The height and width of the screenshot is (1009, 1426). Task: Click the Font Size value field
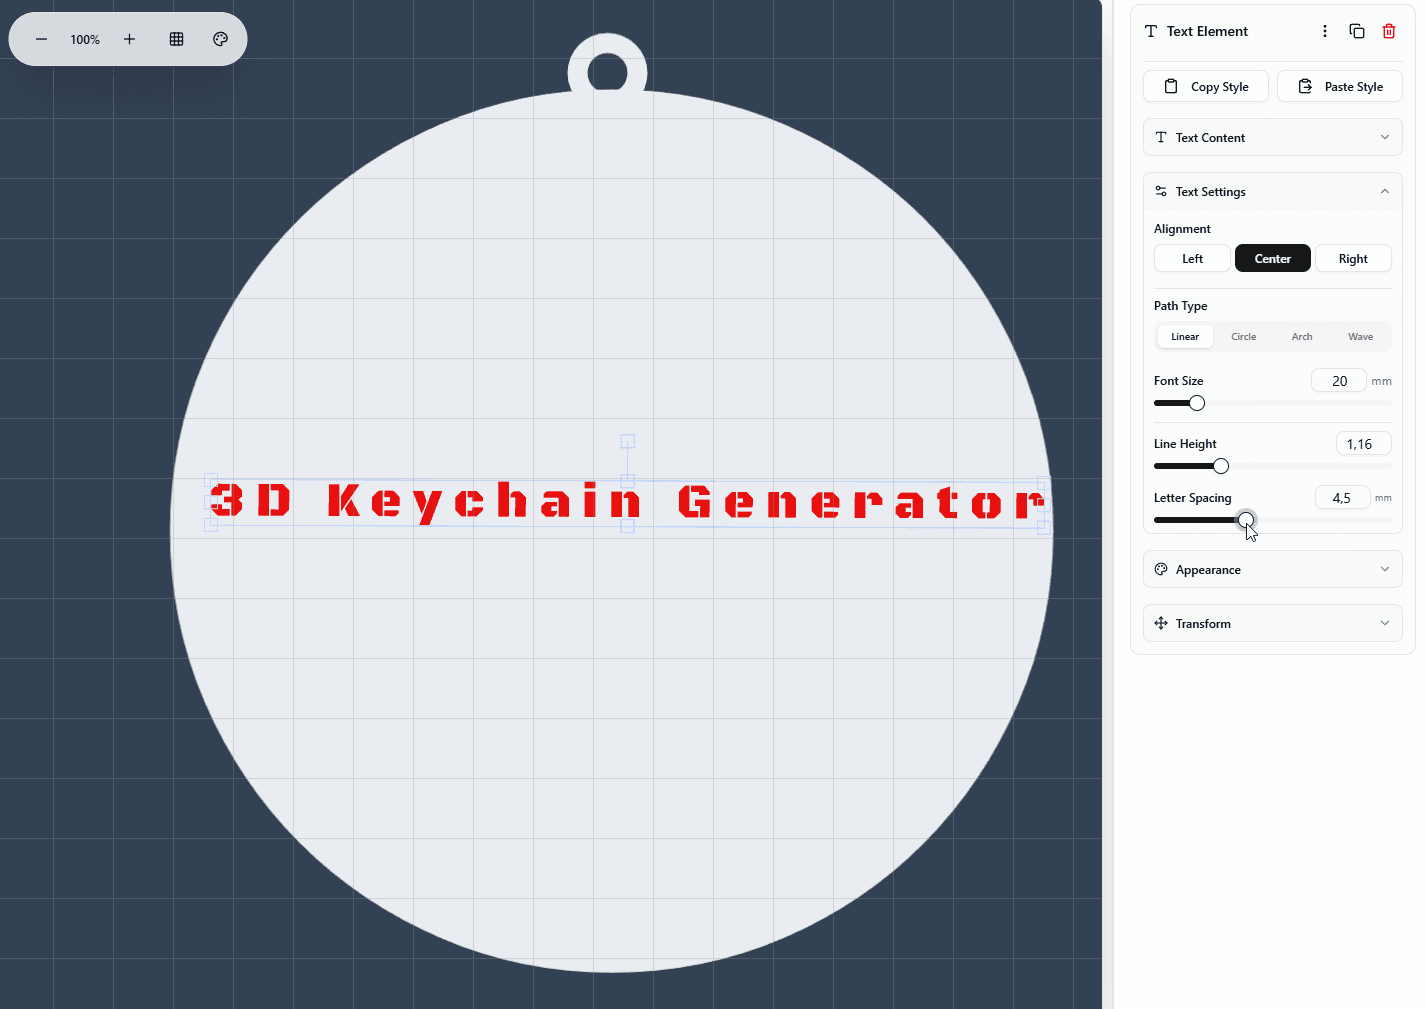pos(1339,381)
